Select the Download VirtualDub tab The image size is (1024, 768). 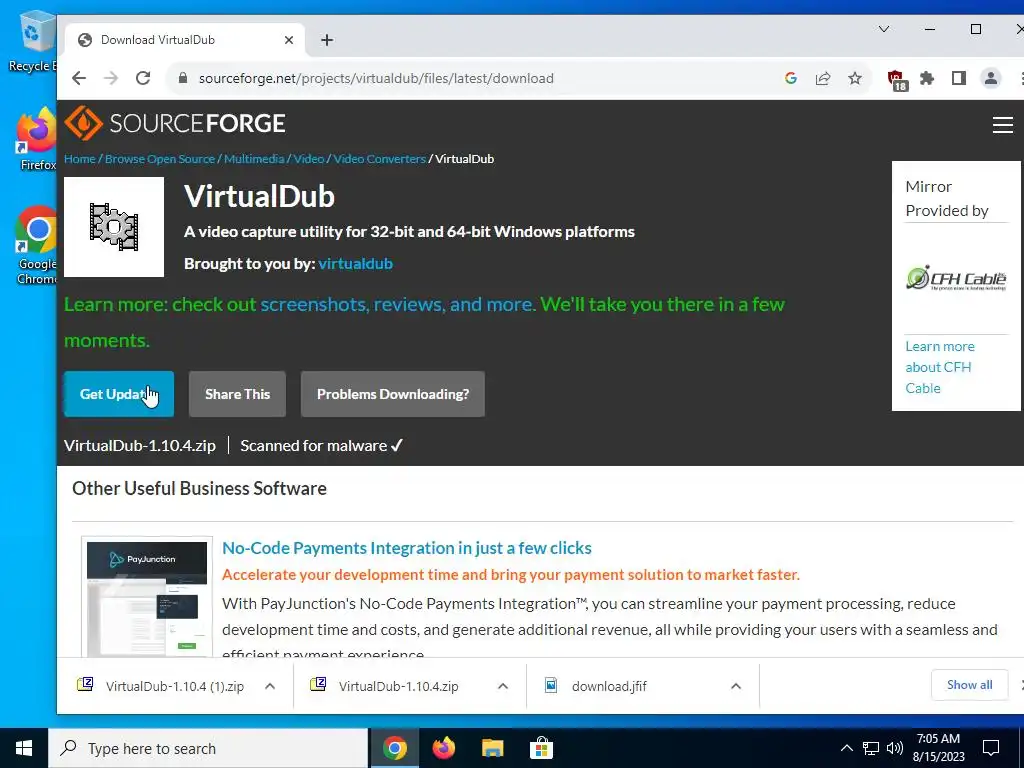coord(185,40)
